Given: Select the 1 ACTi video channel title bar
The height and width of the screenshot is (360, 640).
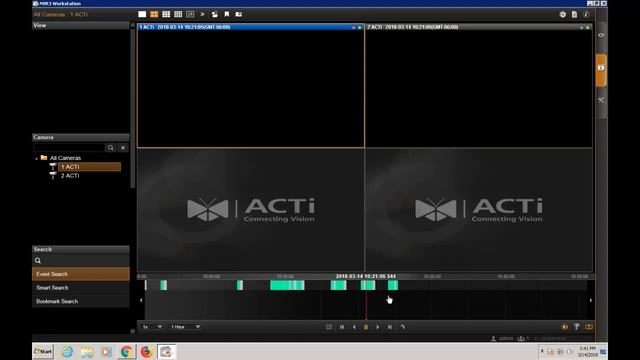Looking at the screenshot, I should [x=251, y=27].
